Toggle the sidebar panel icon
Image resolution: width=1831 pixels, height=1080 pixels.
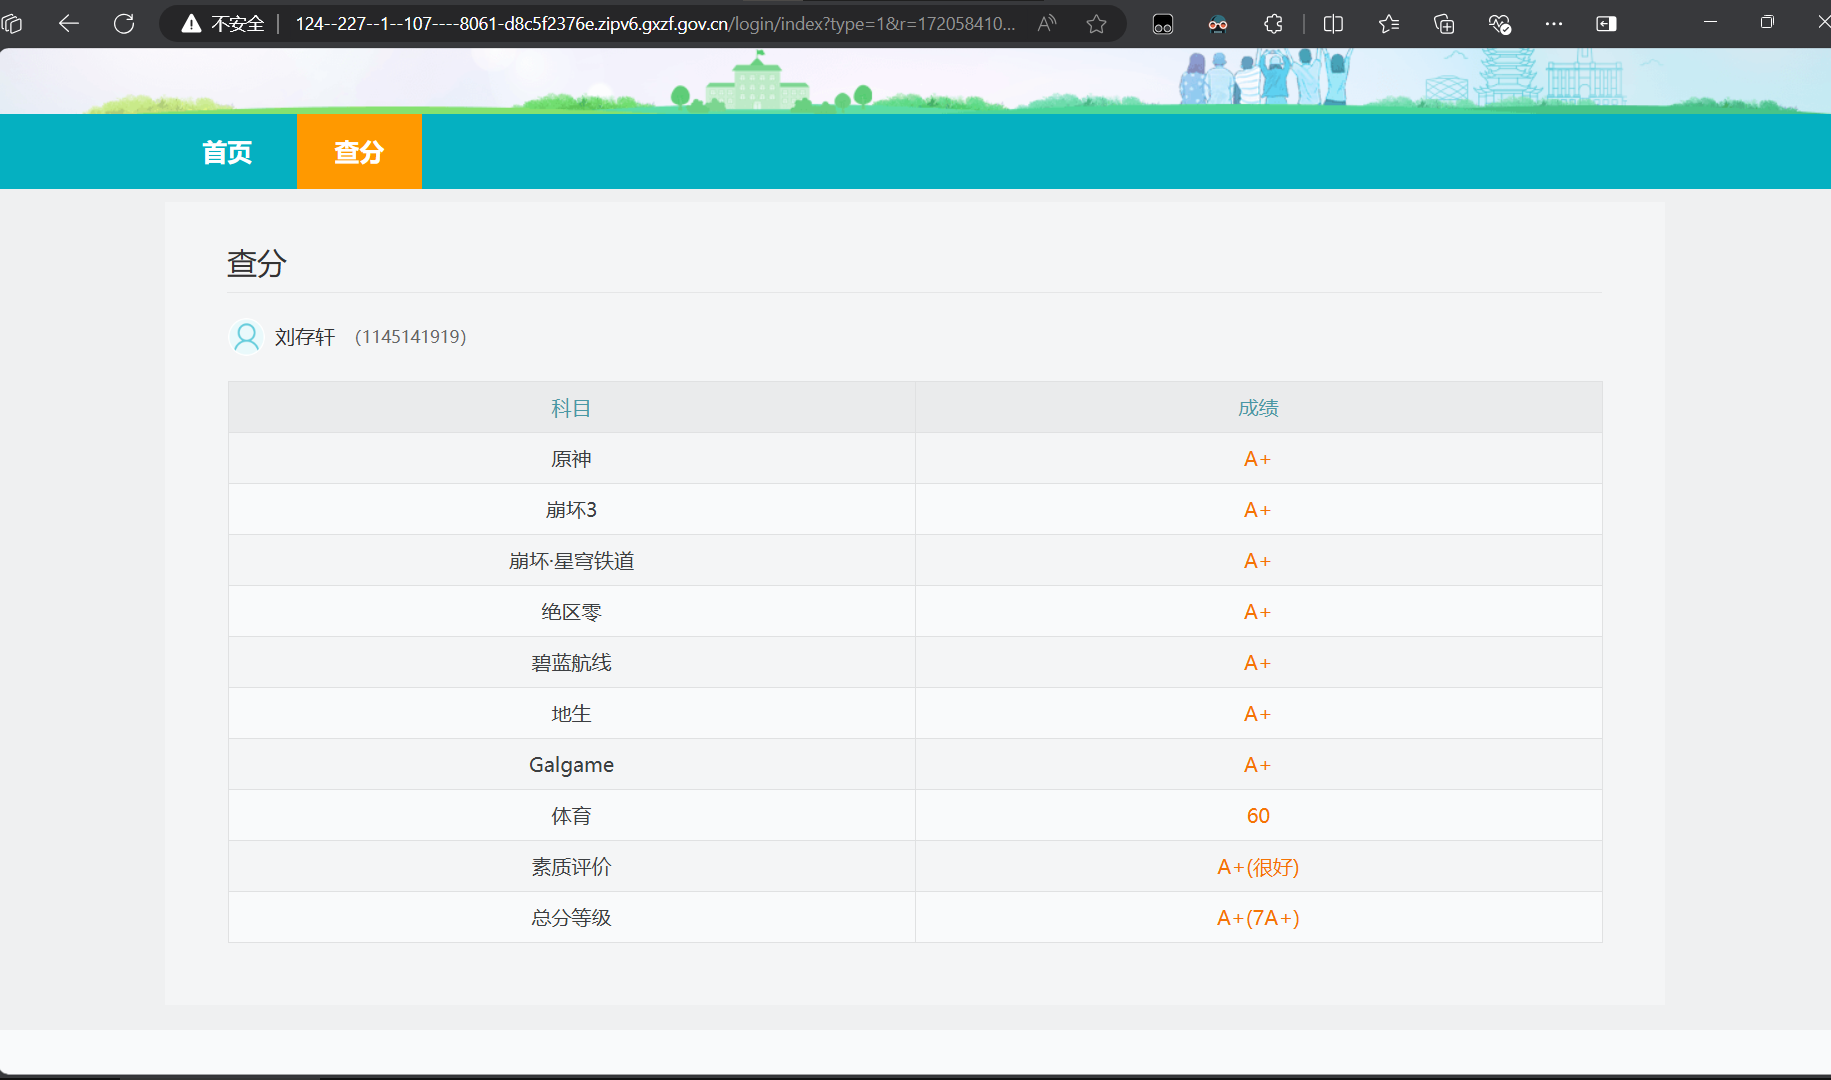pyautogui.click(x=1606, y=23)
